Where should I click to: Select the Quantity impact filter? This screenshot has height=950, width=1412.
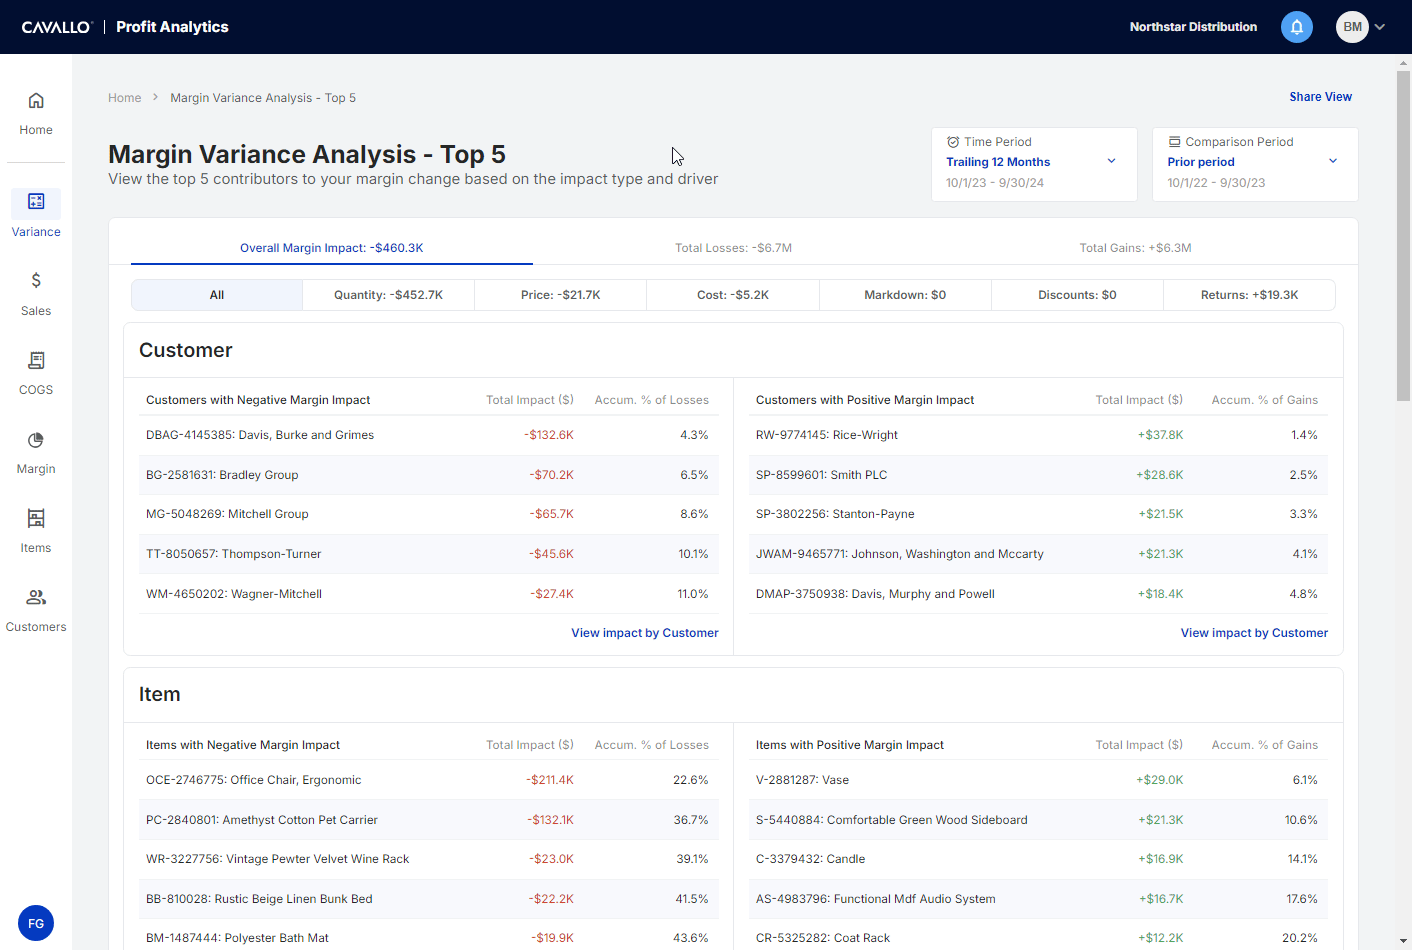point(388,295)
